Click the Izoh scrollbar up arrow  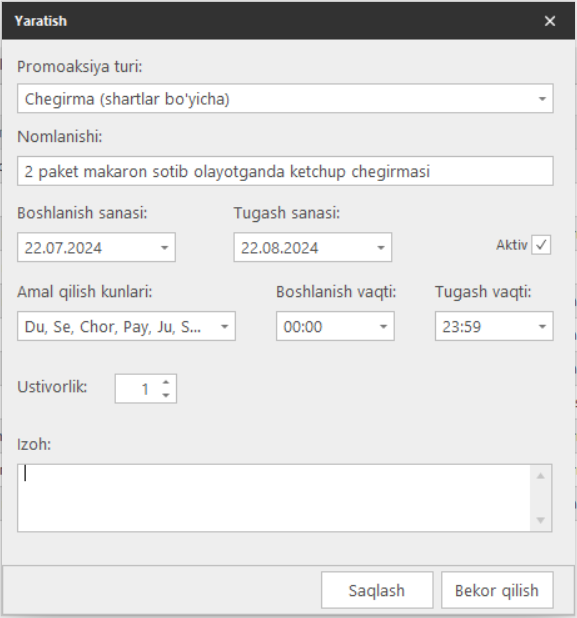coord(541,476)
